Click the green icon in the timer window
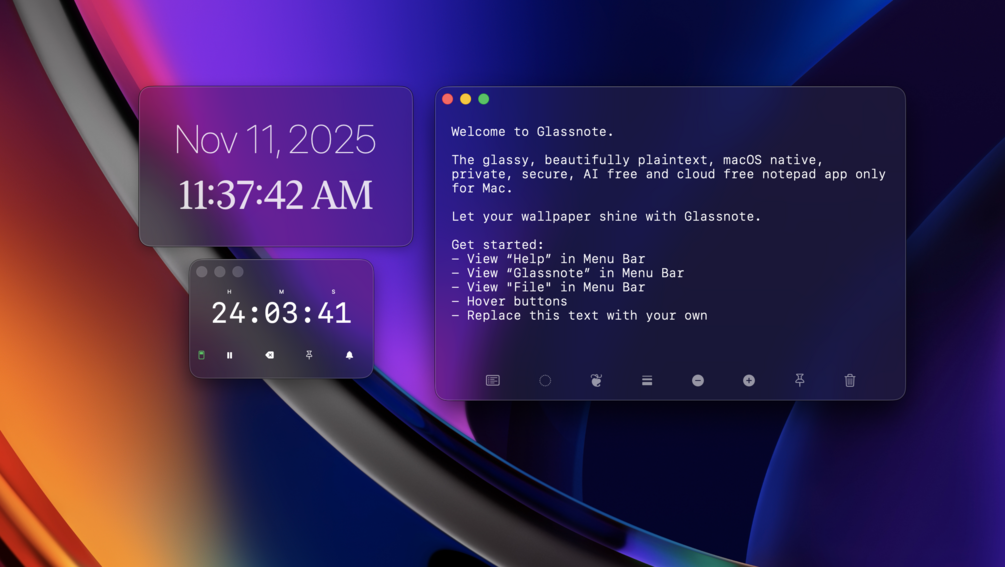The height and width of the screenshot is (567, 1005). [x=201, y=355]
